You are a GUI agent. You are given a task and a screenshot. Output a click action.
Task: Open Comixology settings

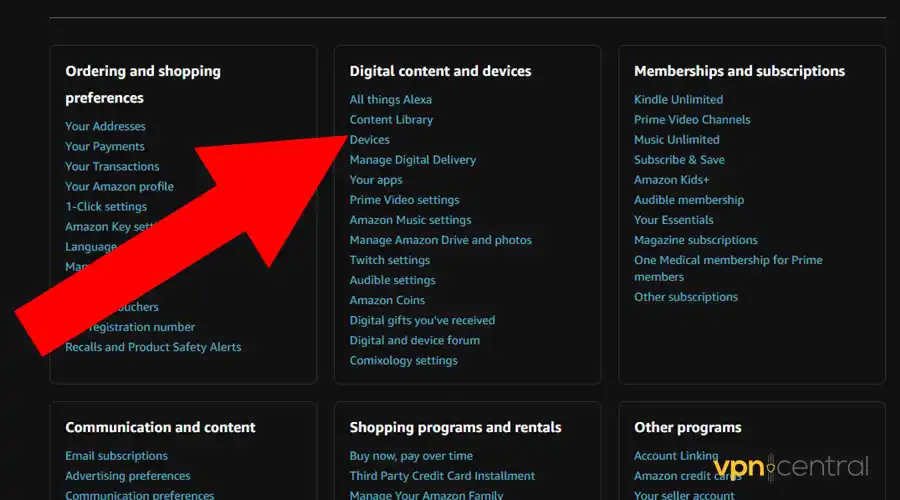tap(403, 360)
